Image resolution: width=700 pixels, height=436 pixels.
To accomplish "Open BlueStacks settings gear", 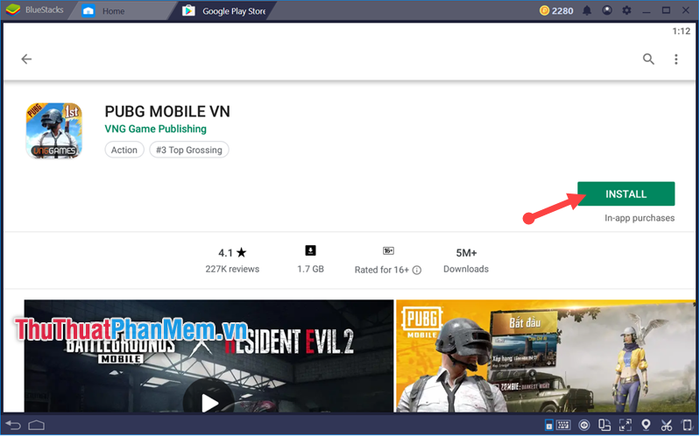I will (x=627, y=10).
